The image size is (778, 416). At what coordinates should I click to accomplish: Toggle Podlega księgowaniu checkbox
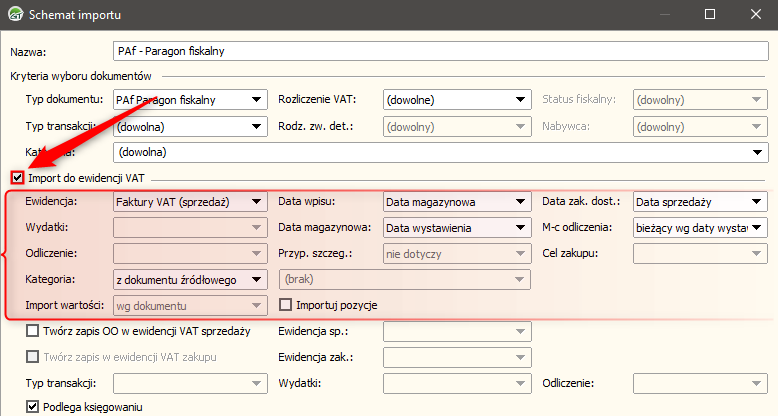coord(33,407)
